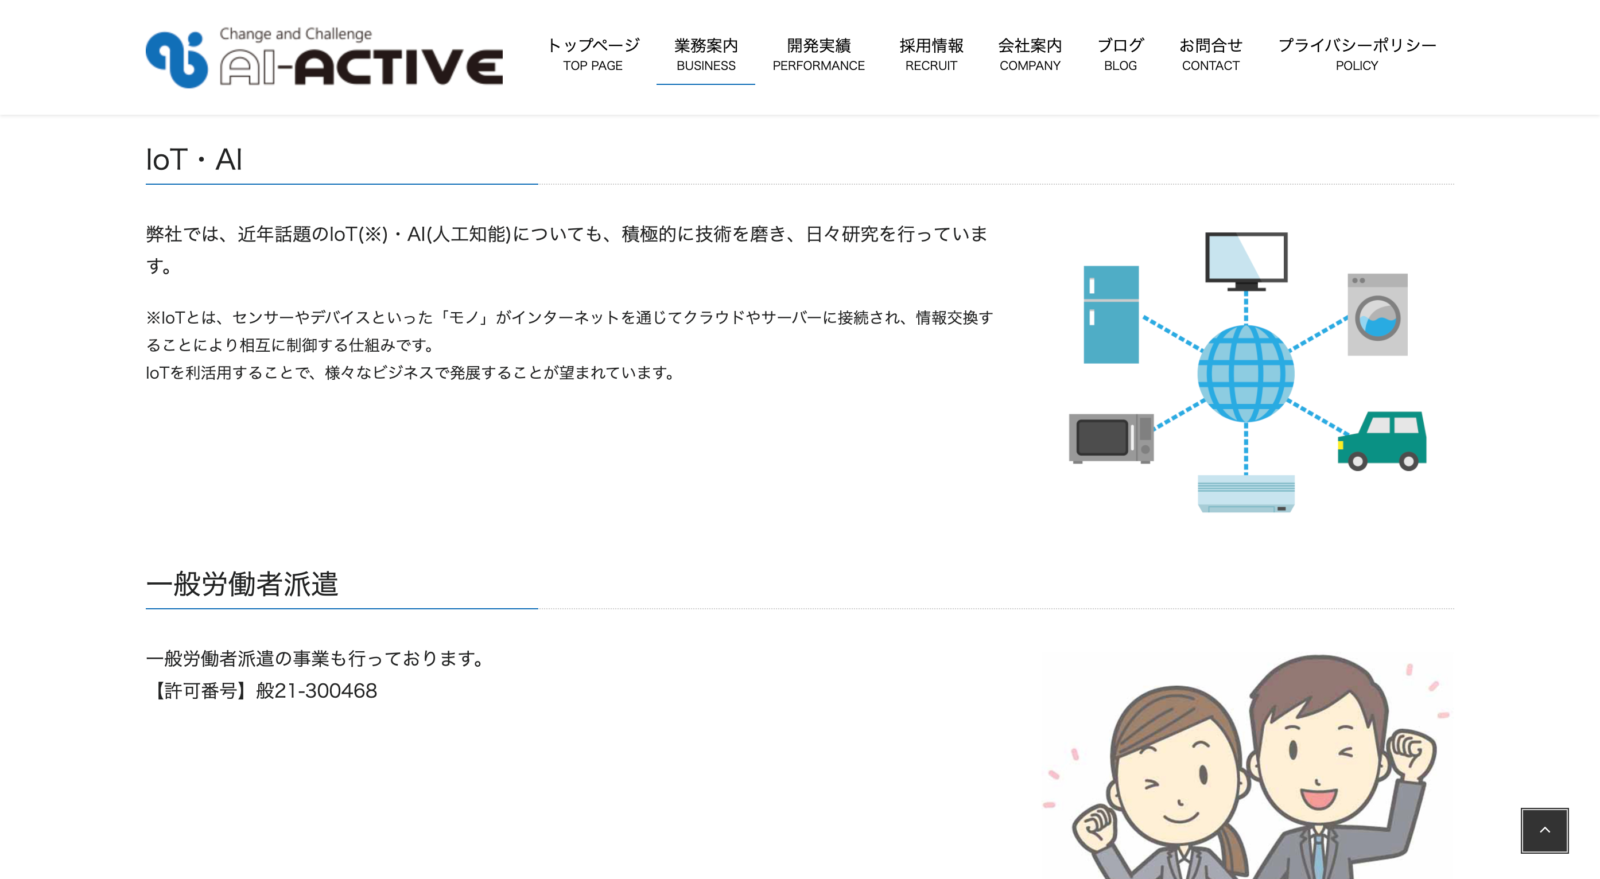Go to 採用情報 RECRUIT page
Screen dimensions: 1600x879
click(x=931, y=55)
